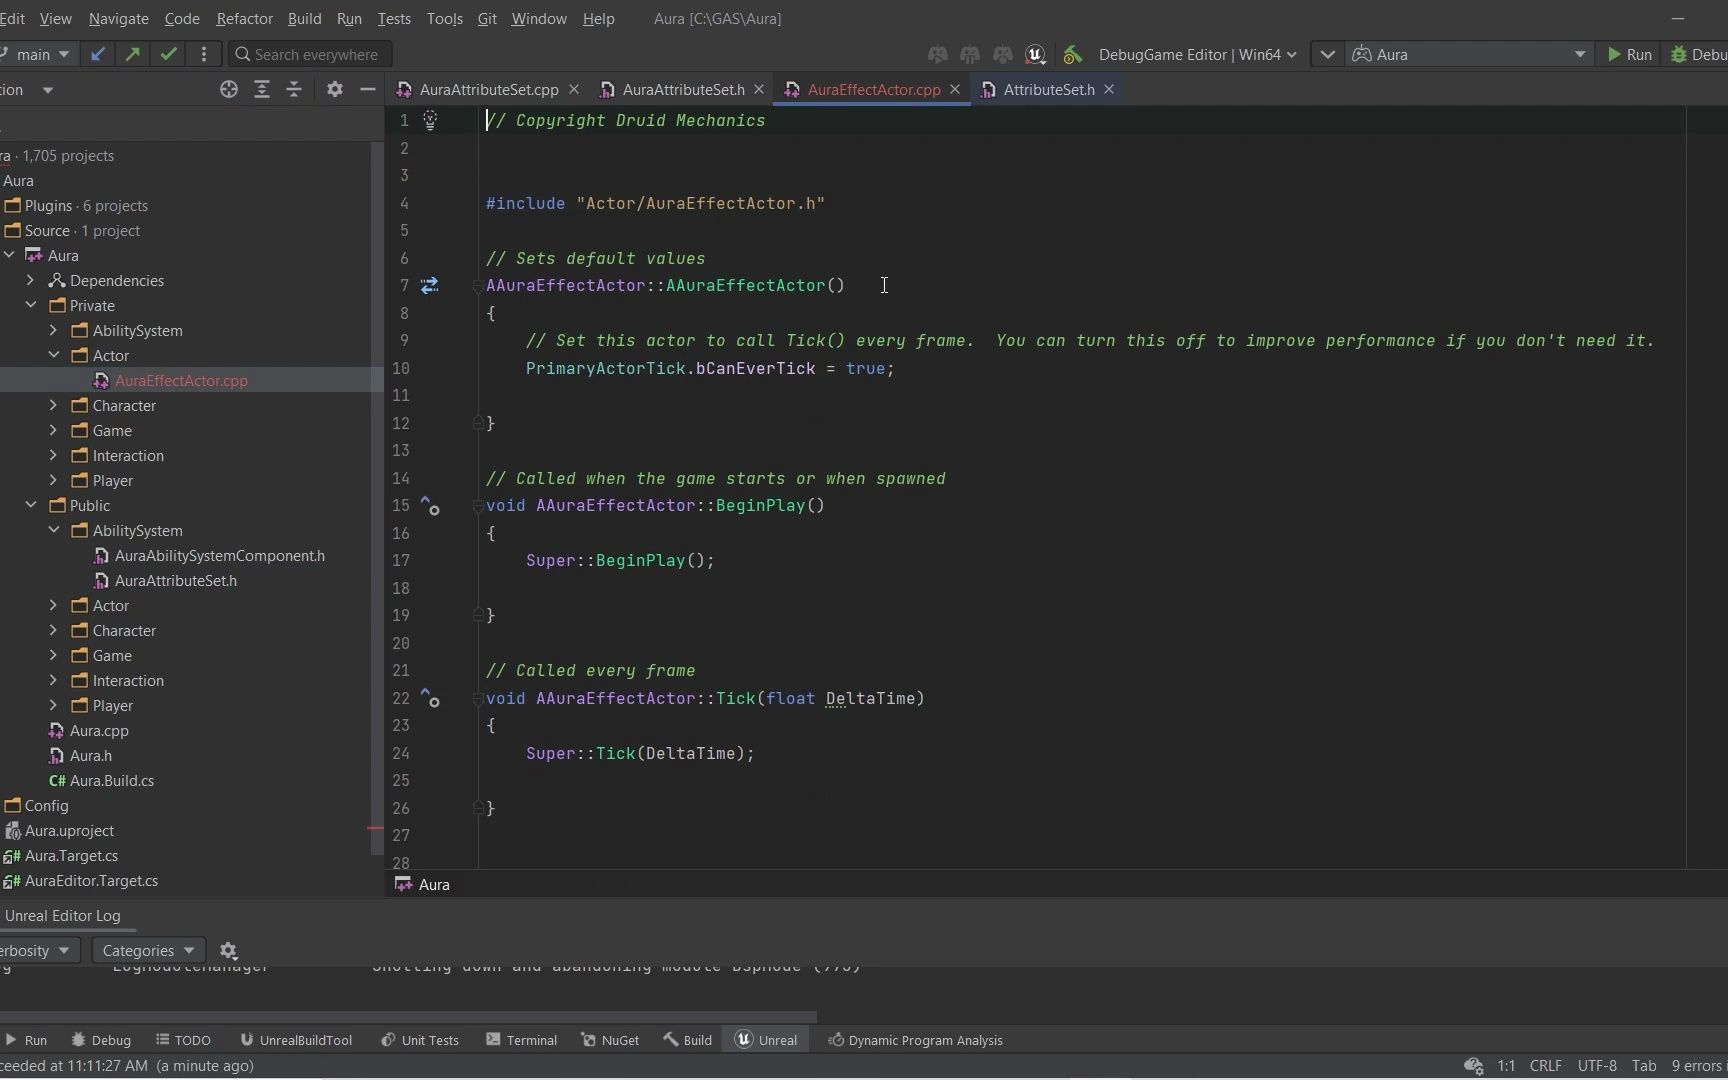Screen dimensions: 1728x1080
Task: Click the Run button in the toolbar
Action: pyautogui.click(x=1629, y=54)
